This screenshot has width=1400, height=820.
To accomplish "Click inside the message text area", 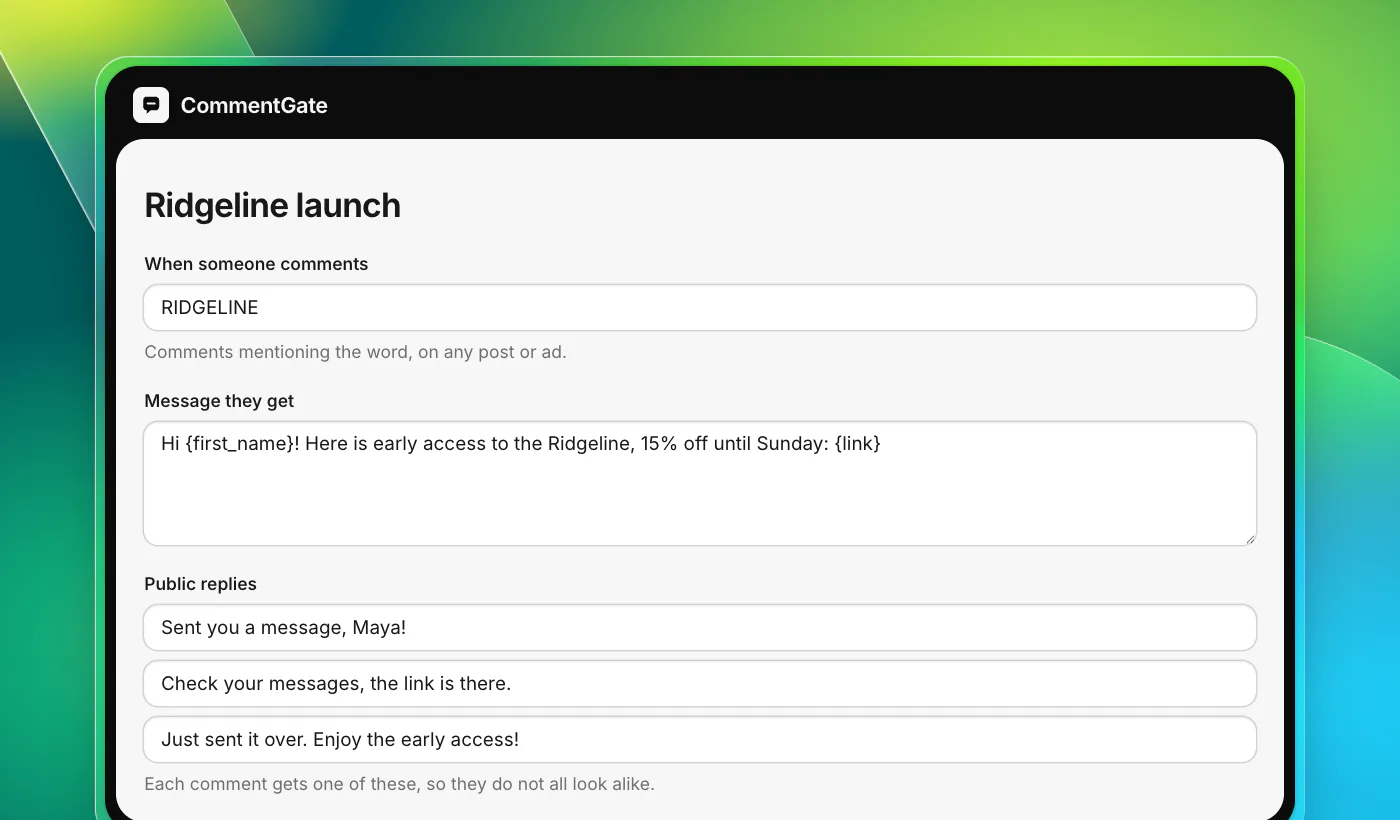I will click(700, 483).
